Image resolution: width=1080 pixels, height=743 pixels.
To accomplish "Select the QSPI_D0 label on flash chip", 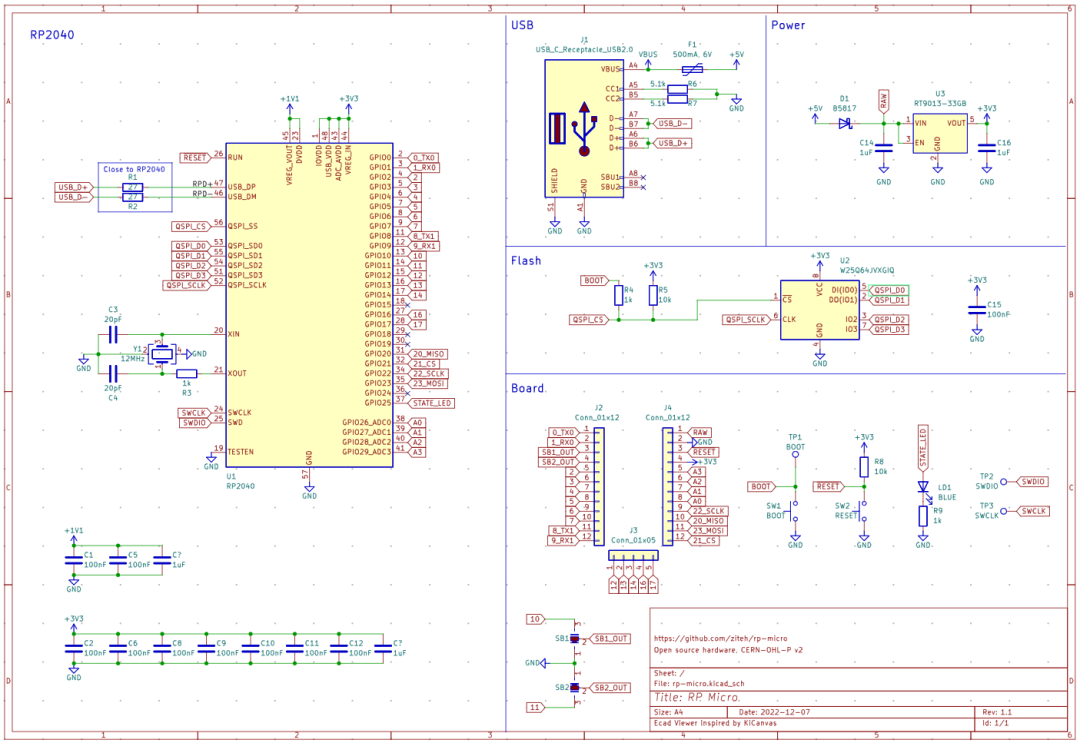I will point(889,291).
